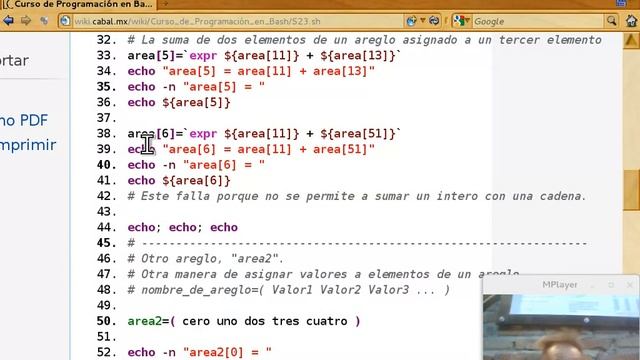Viewport: 640px width, 360px height.
Task: Click the site identity icon in address bar
Action: point(65,21)
